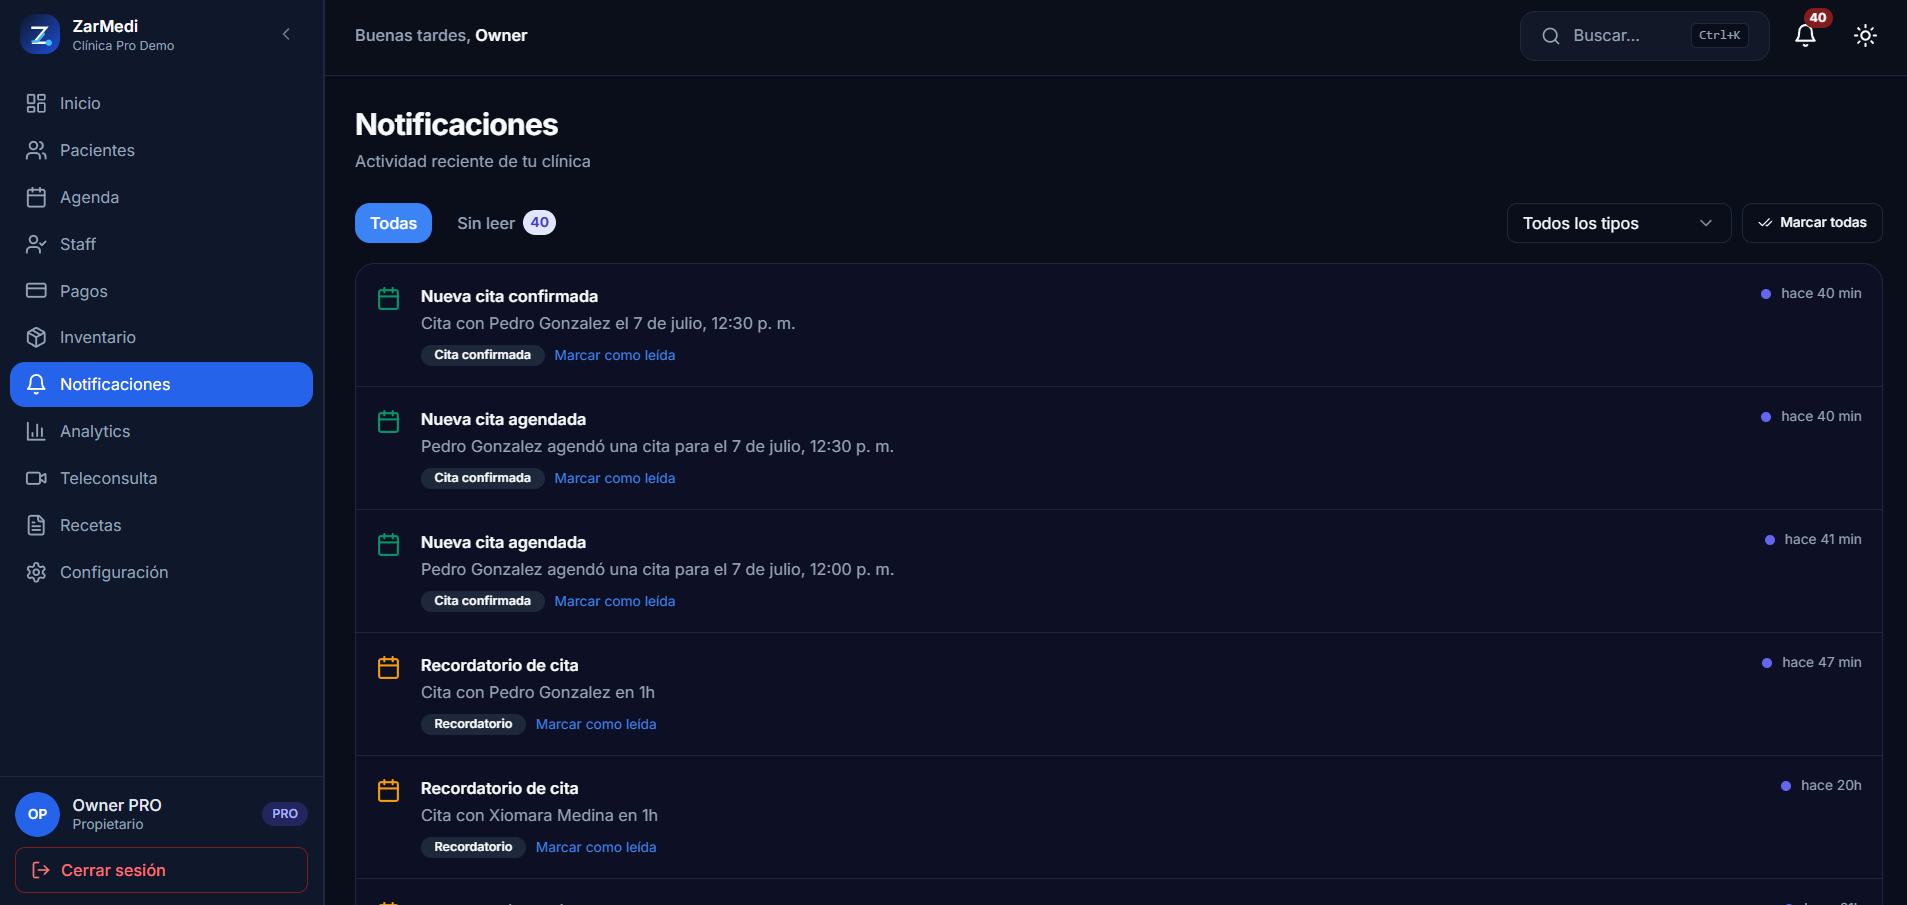Mark Xiomara Medina reminder as read
The width and height of the screenshot is (1907, 905).
coord(596,847)
